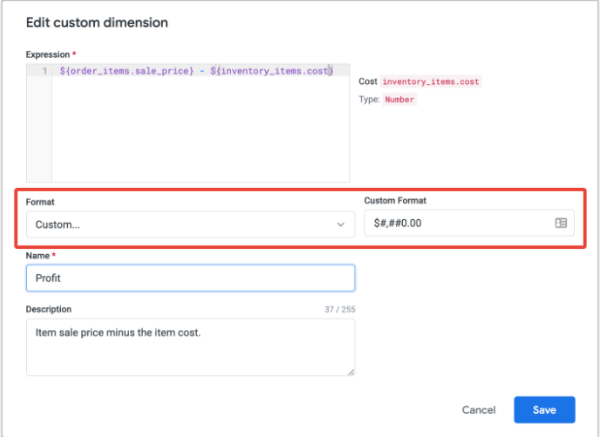Click the inventory_items.cost tag in the Cost info
This screenshot has width=600, height=437.
point(430,82)
